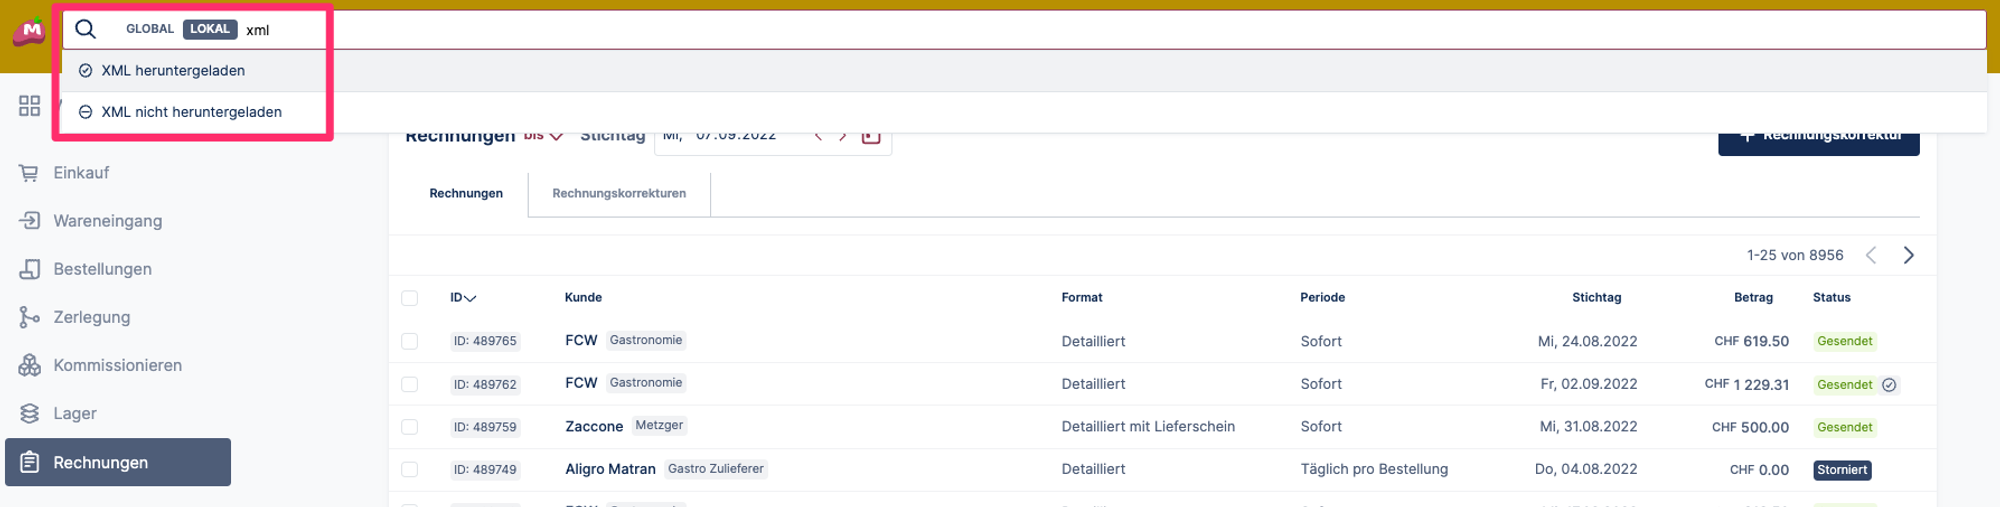Click the Lager stack icon
The image size is (2000, 507).
29,413
